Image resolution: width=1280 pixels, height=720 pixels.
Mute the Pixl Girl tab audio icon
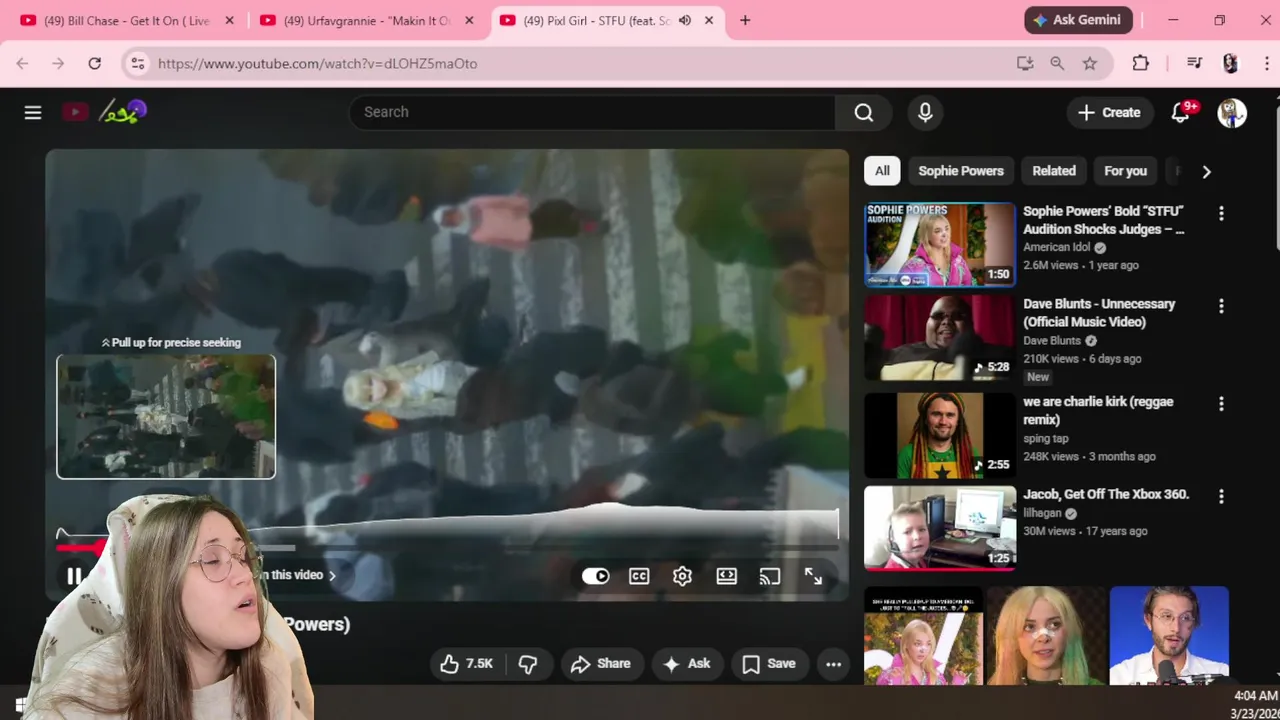[685, 20]
